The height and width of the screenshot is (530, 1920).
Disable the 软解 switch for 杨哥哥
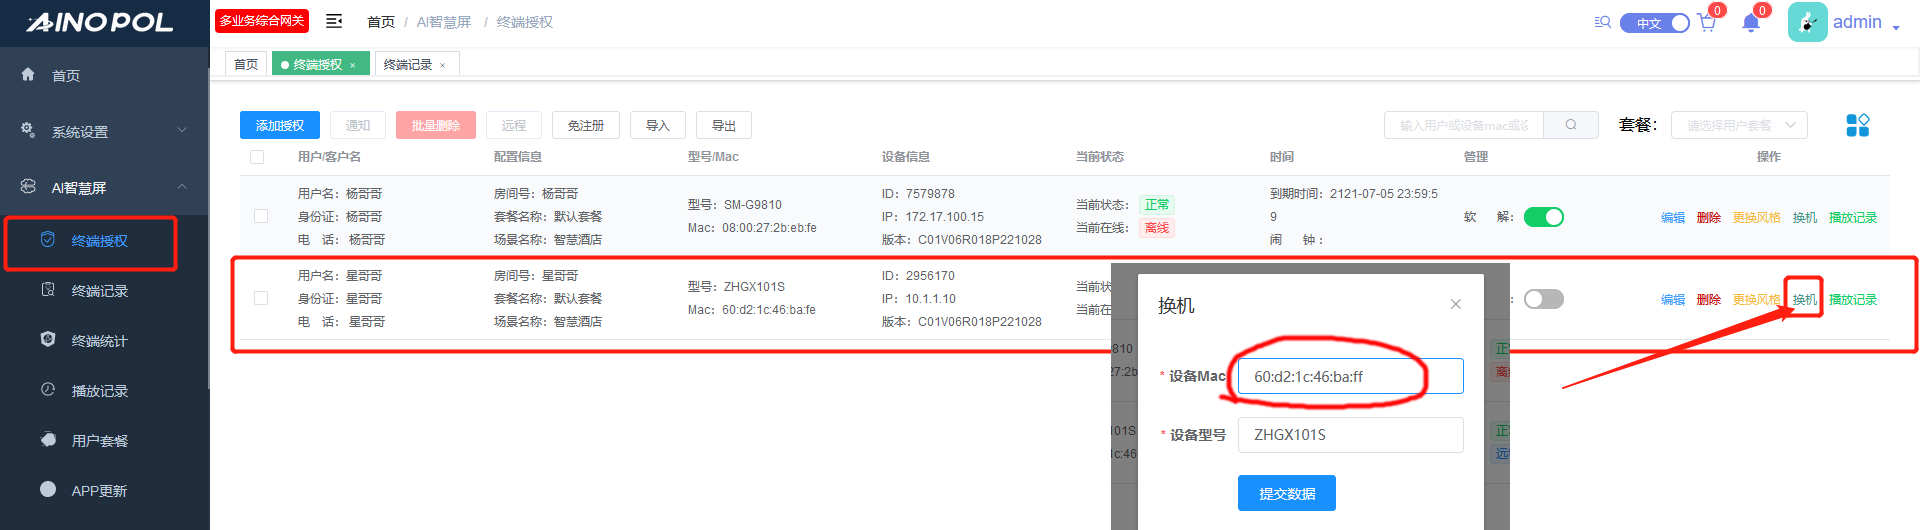[x=1543, y=217]
